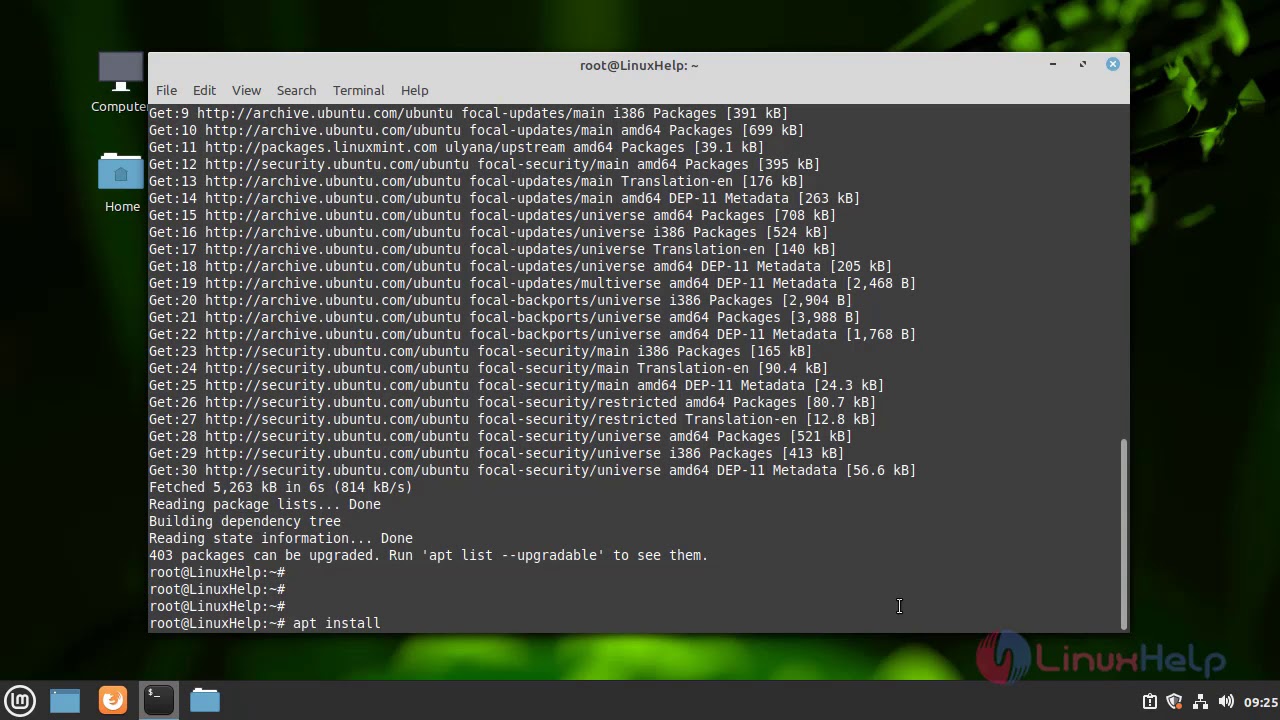Click the 'Reading state information... Done' line
1280x720 pixels.
(280, 538)
